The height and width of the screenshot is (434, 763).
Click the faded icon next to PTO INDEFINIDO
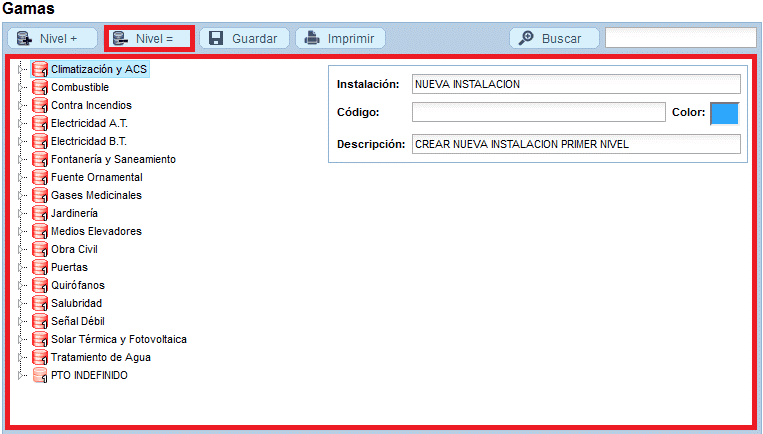point(40,376)
